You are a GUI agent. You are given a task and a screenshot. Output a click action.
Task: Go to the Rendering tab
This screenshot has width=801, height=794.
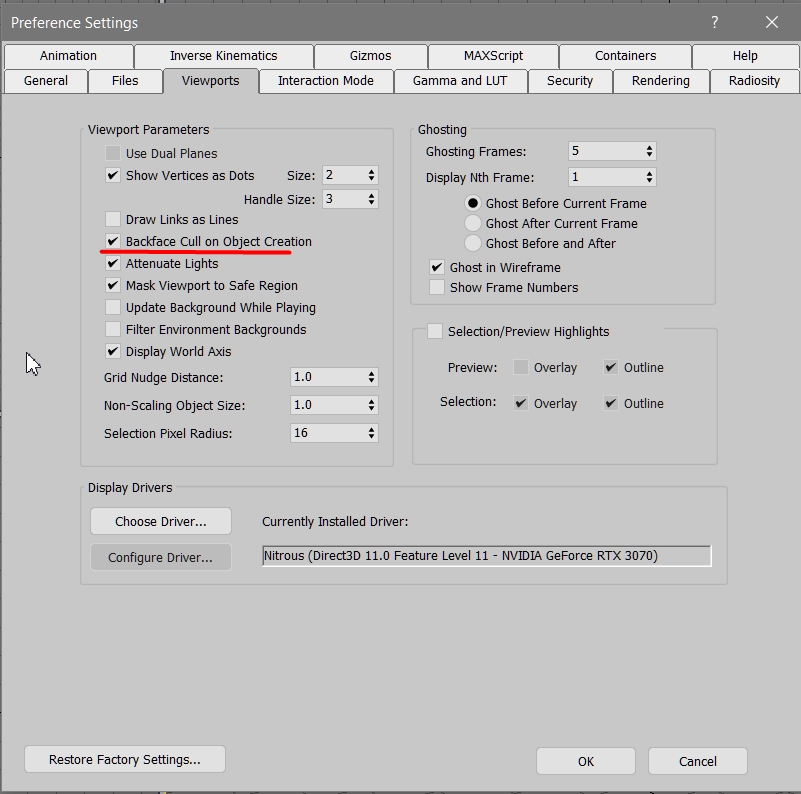[661, 81]
